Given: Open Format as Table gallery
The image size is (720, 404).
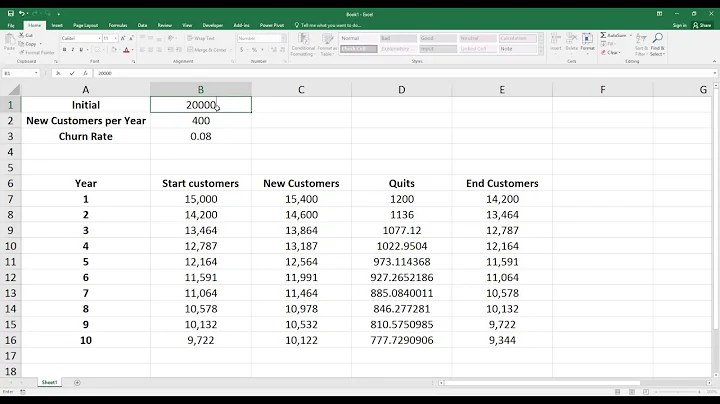Looking at the screenshot, I should tap(327, 45).
